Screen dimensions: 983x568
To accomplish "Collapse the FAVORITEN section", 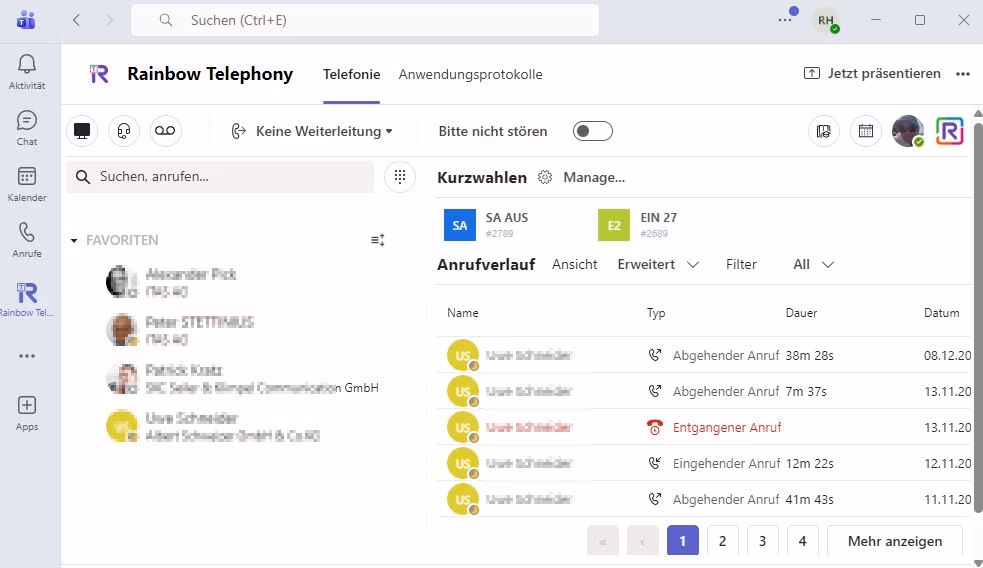I will coord(74,240).
